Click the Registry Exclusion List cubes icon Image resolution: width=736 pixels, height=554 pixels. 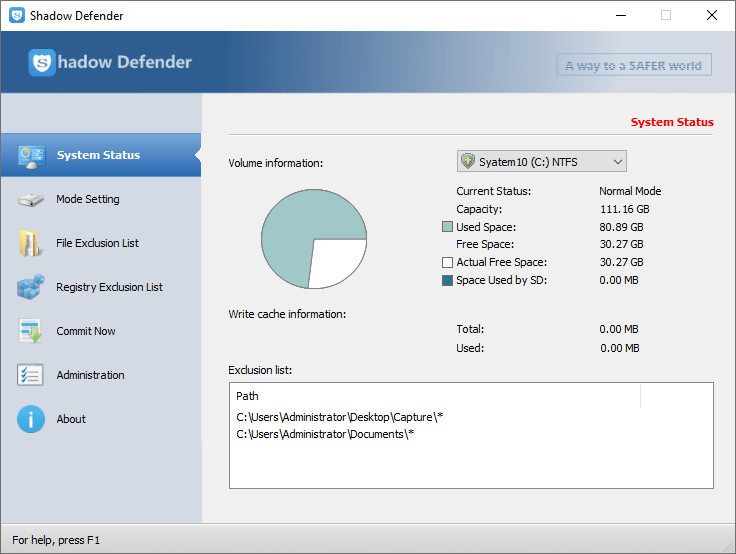(31, 287)
